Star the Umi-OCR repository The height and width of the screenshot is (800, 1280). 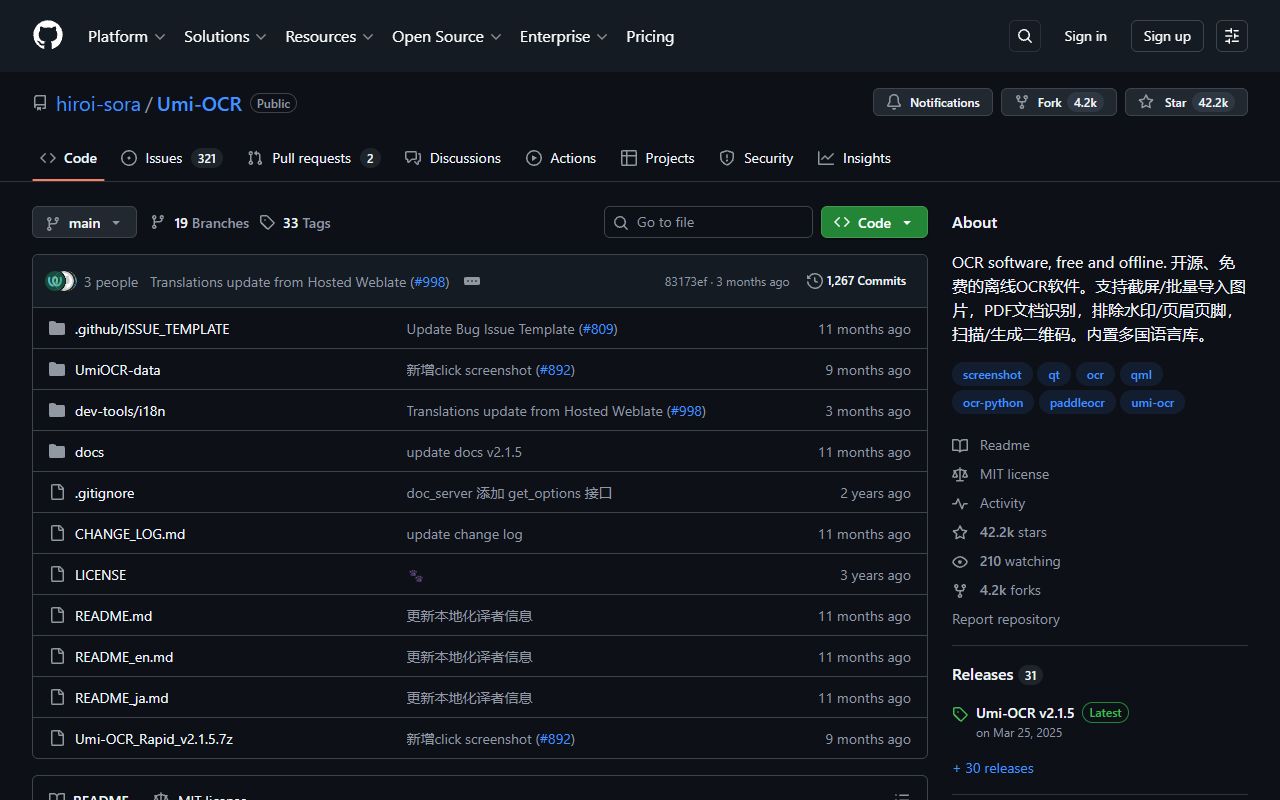tap(1186, 101)
